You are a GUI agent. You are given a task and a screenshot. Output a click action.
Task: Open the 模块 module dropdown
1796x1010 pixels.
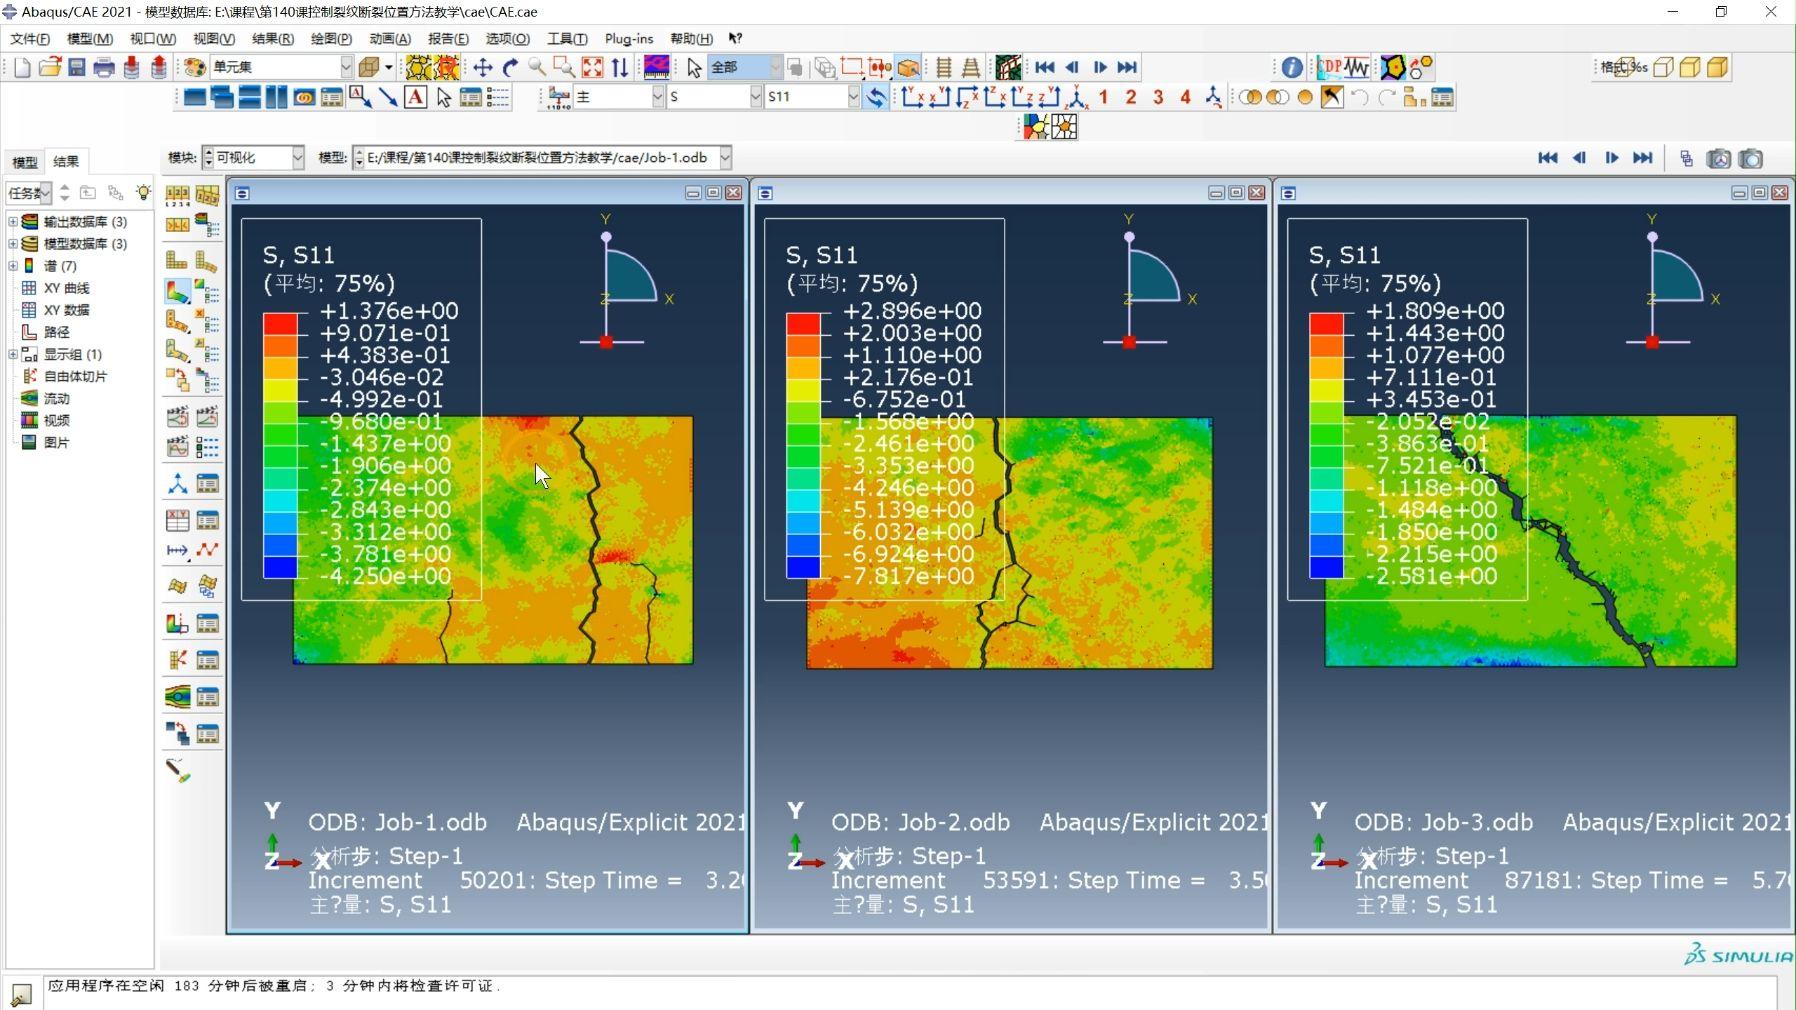point(296,158)
